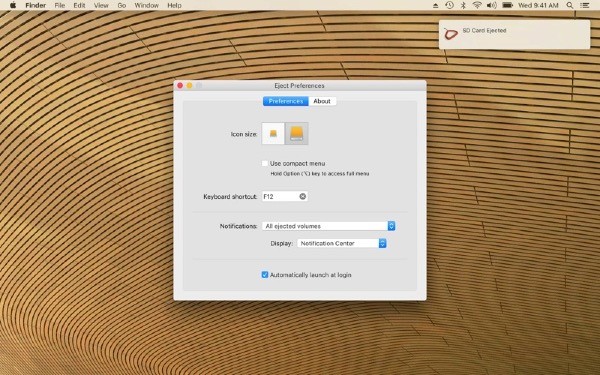Open the All ejected volumes dropdown
Viewport: 600px width, 375px height.
328,226
